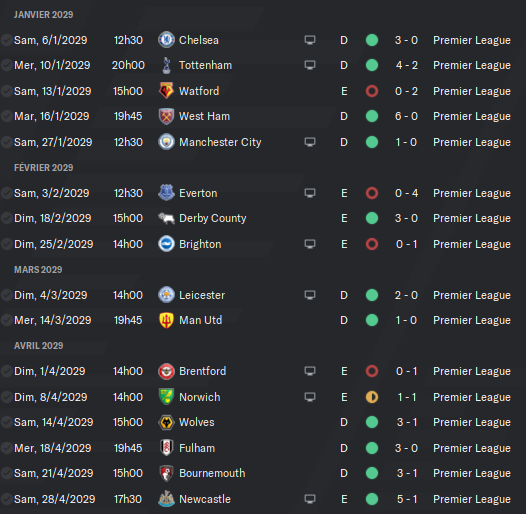526x514 pixels.
Task: Select the Bournemouth 21/4/2029 fixture row
Action: (263, 473)
